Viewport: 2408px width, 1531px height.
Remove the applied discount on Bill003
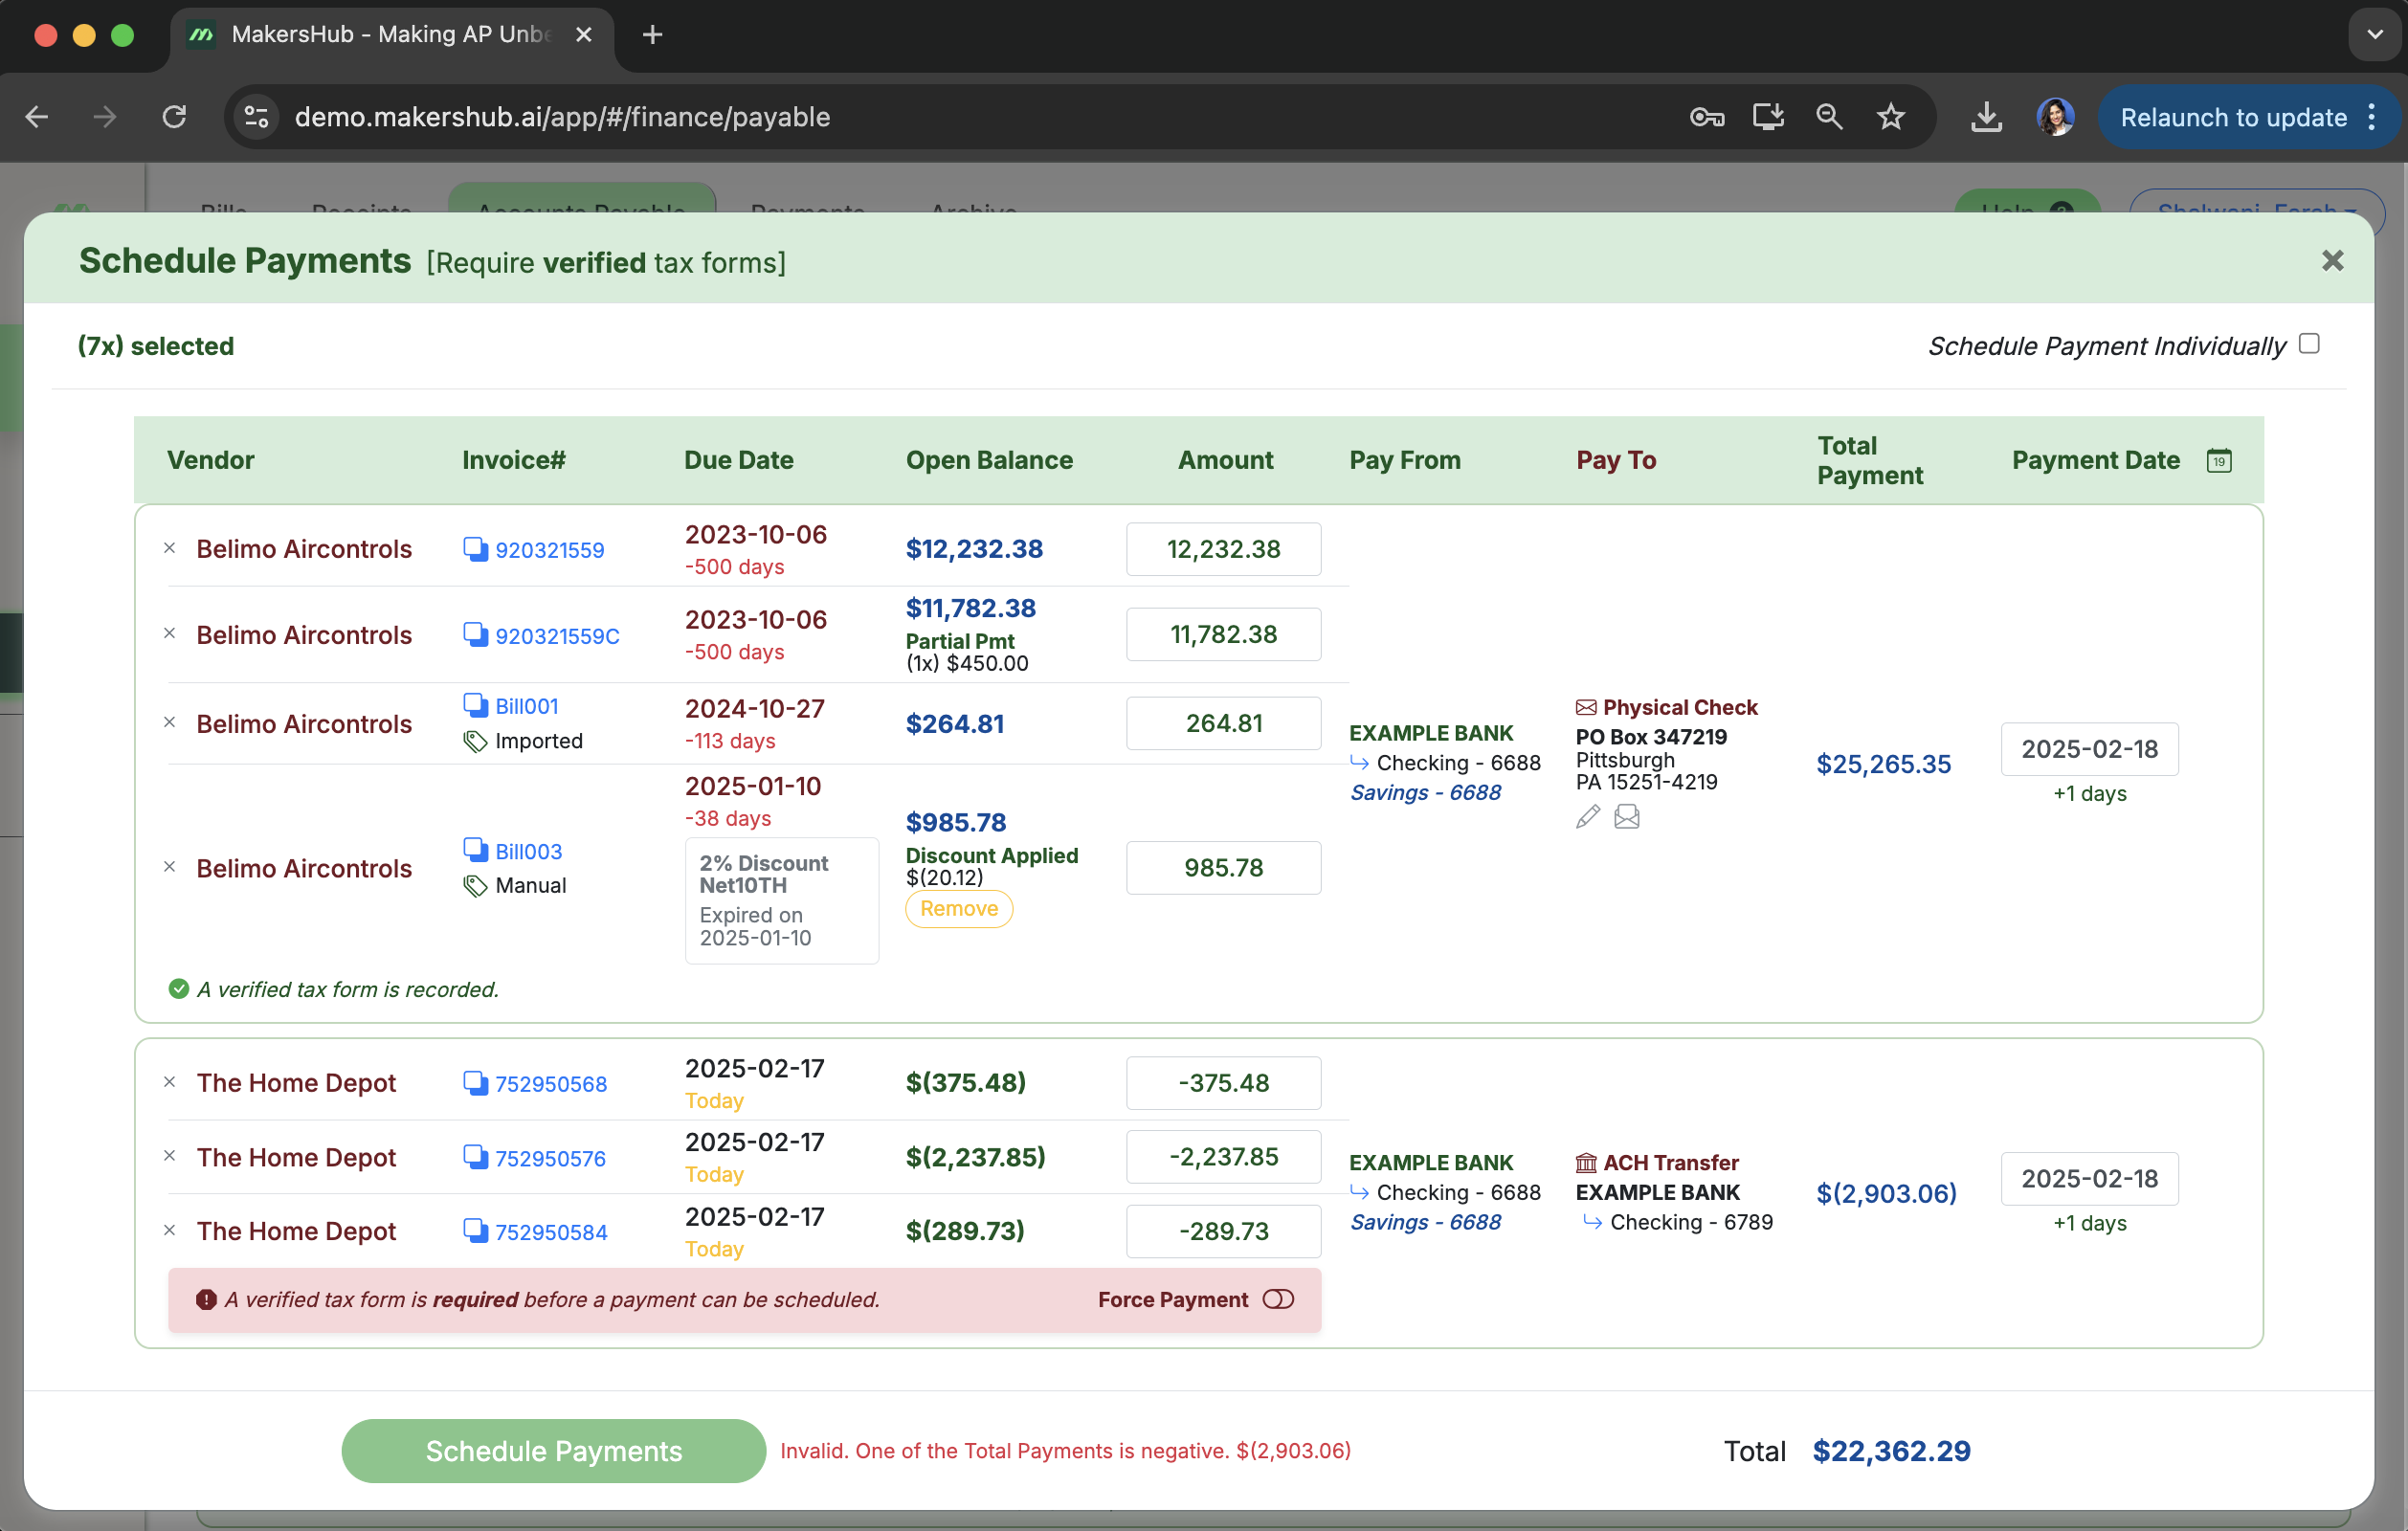pos(958,909)
